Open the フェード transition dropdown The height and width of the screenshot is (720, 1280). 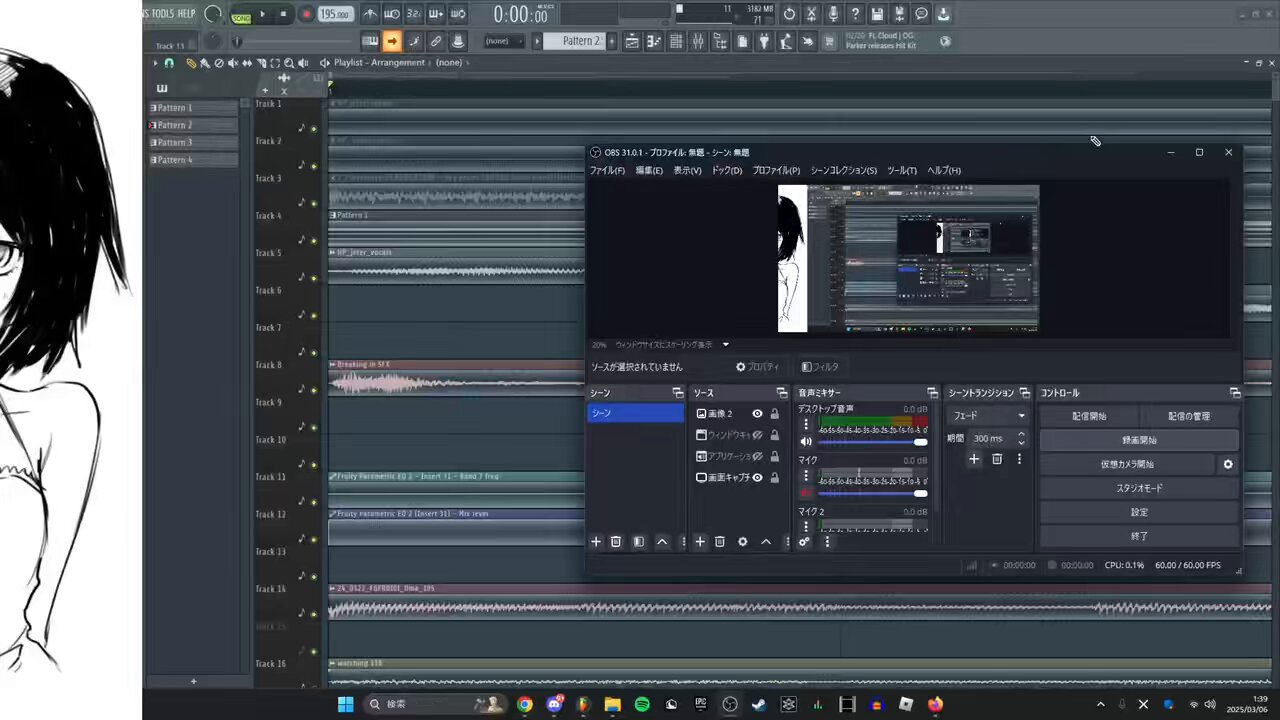tap(989, 416)
